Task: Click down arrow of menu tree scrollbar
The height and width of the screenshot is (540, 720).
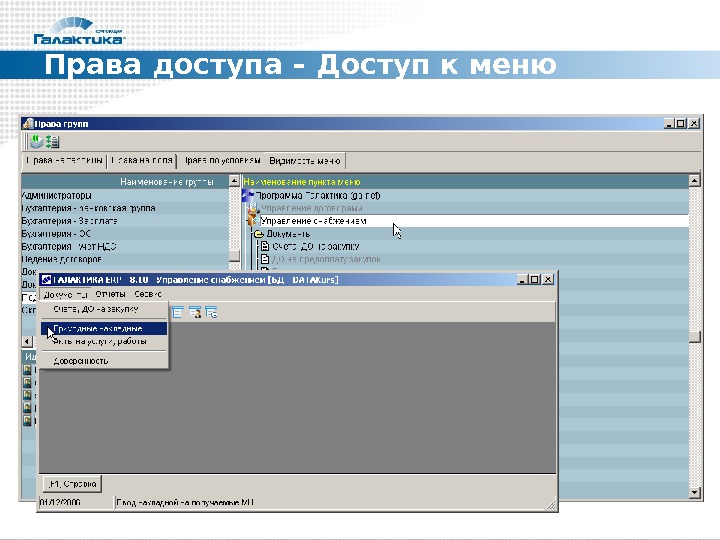Action: coord(694,493)
